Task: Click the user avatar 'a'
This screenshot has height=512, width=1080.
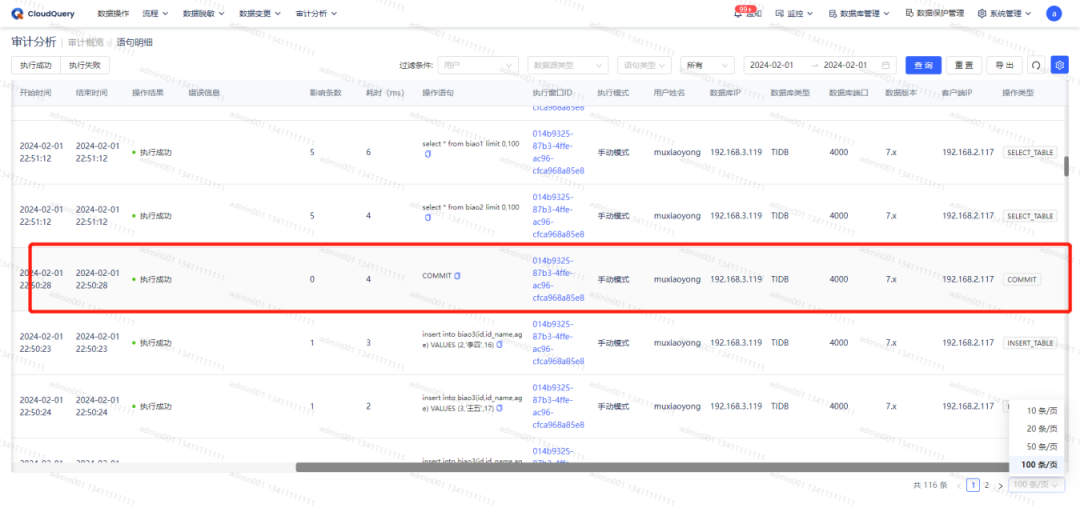Action: pyautogui.click(x=1054, y=13)
